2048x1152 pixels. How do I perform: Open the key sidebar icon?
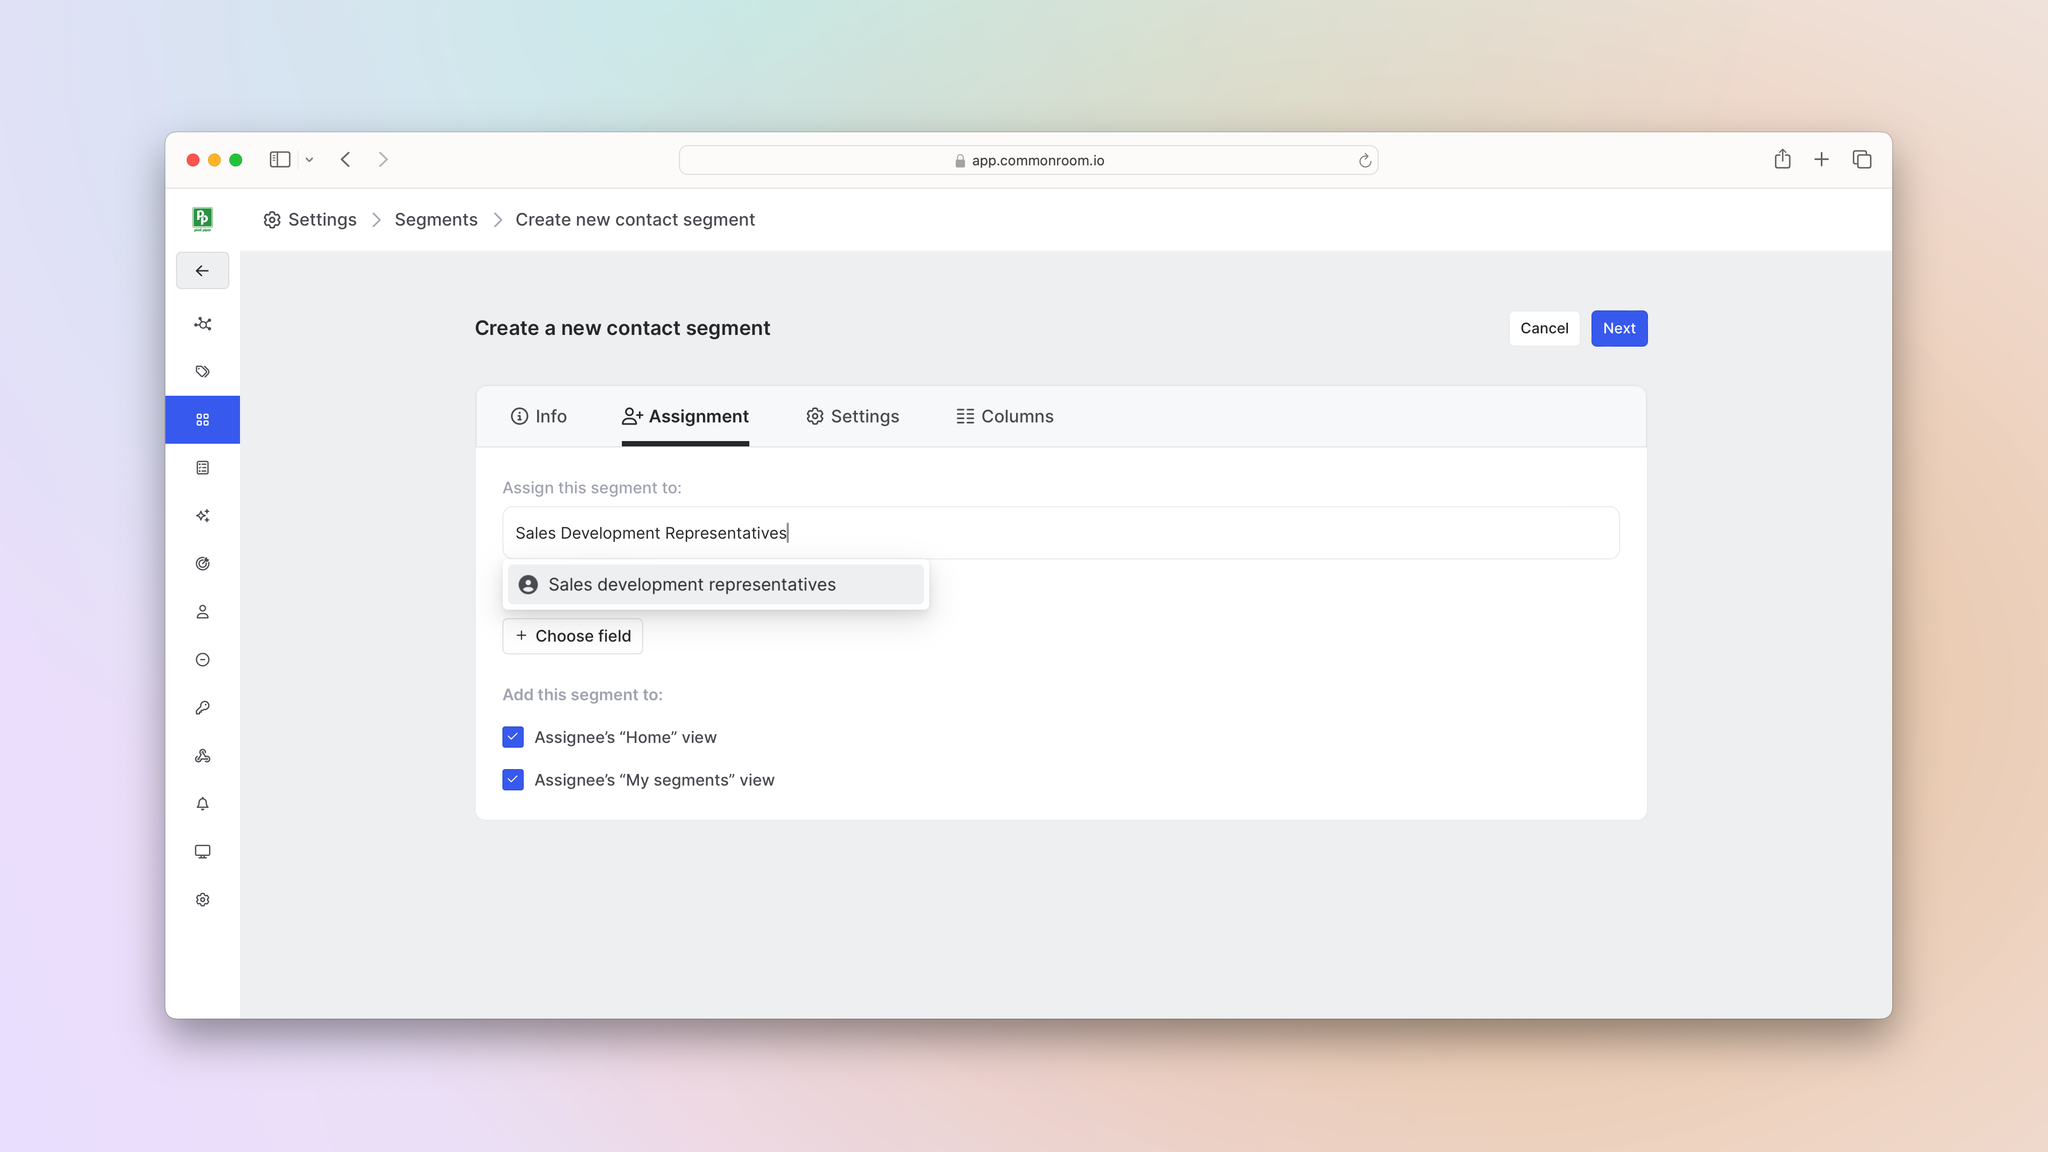pos(202,708)
